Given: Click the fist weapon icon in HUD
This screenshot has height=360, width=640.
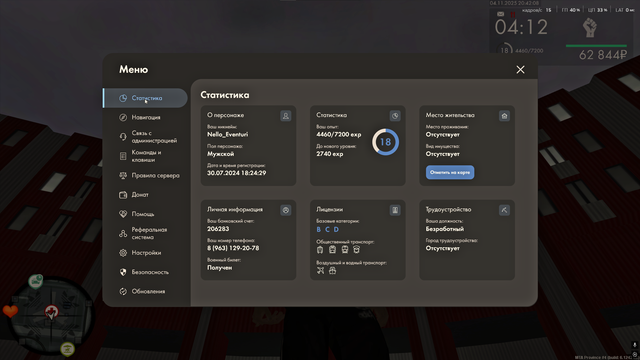Looking at the screenshot, I should 589,28.
